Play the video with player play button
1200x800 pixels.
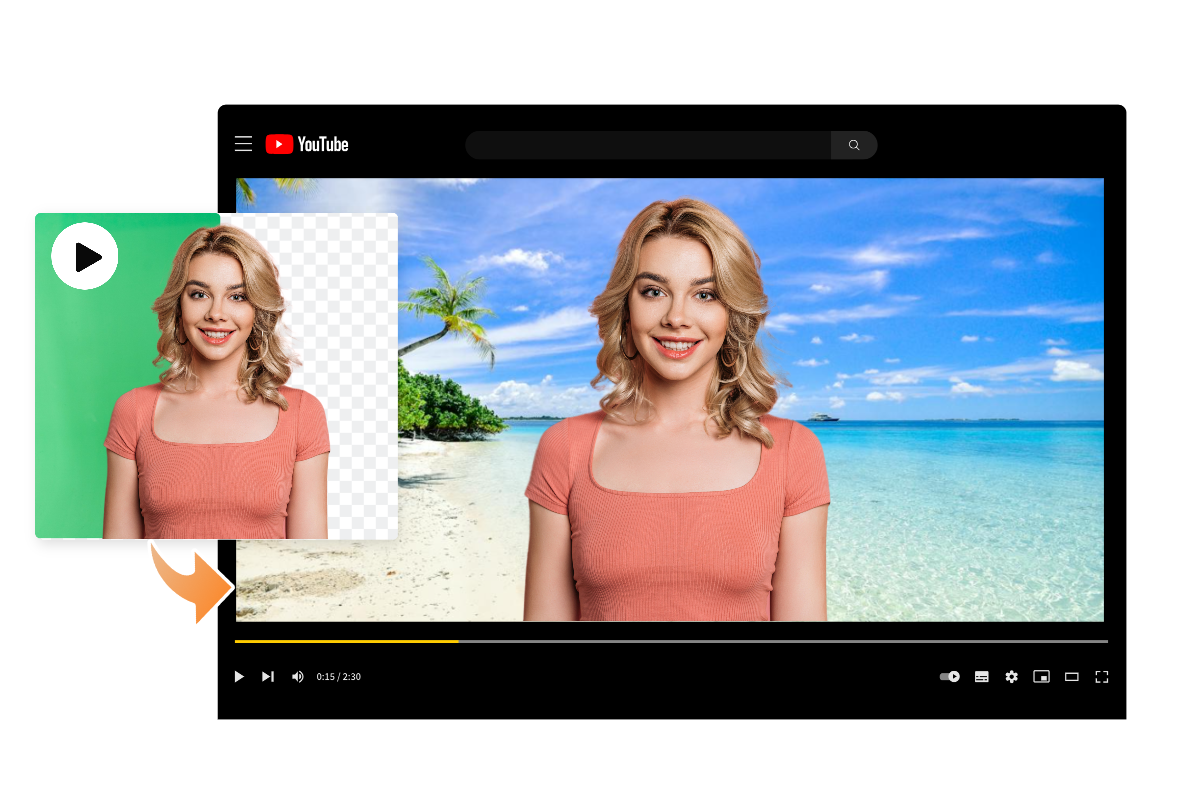click(x=239, y=677)
